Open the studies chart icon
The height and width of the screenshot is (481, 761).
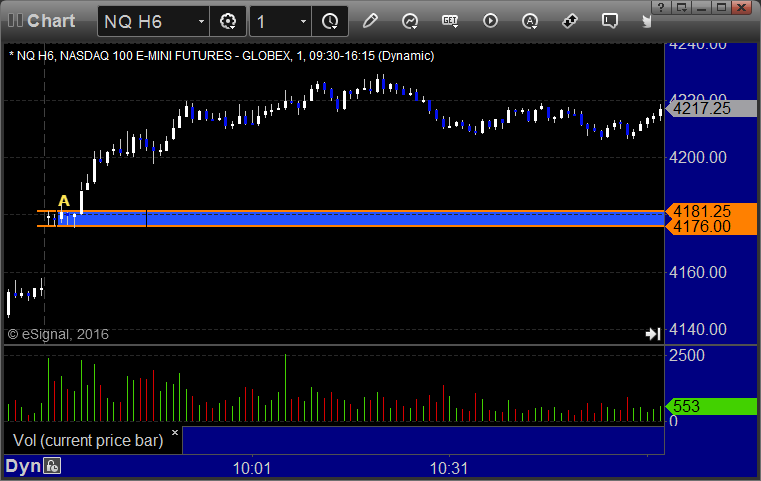410,21
